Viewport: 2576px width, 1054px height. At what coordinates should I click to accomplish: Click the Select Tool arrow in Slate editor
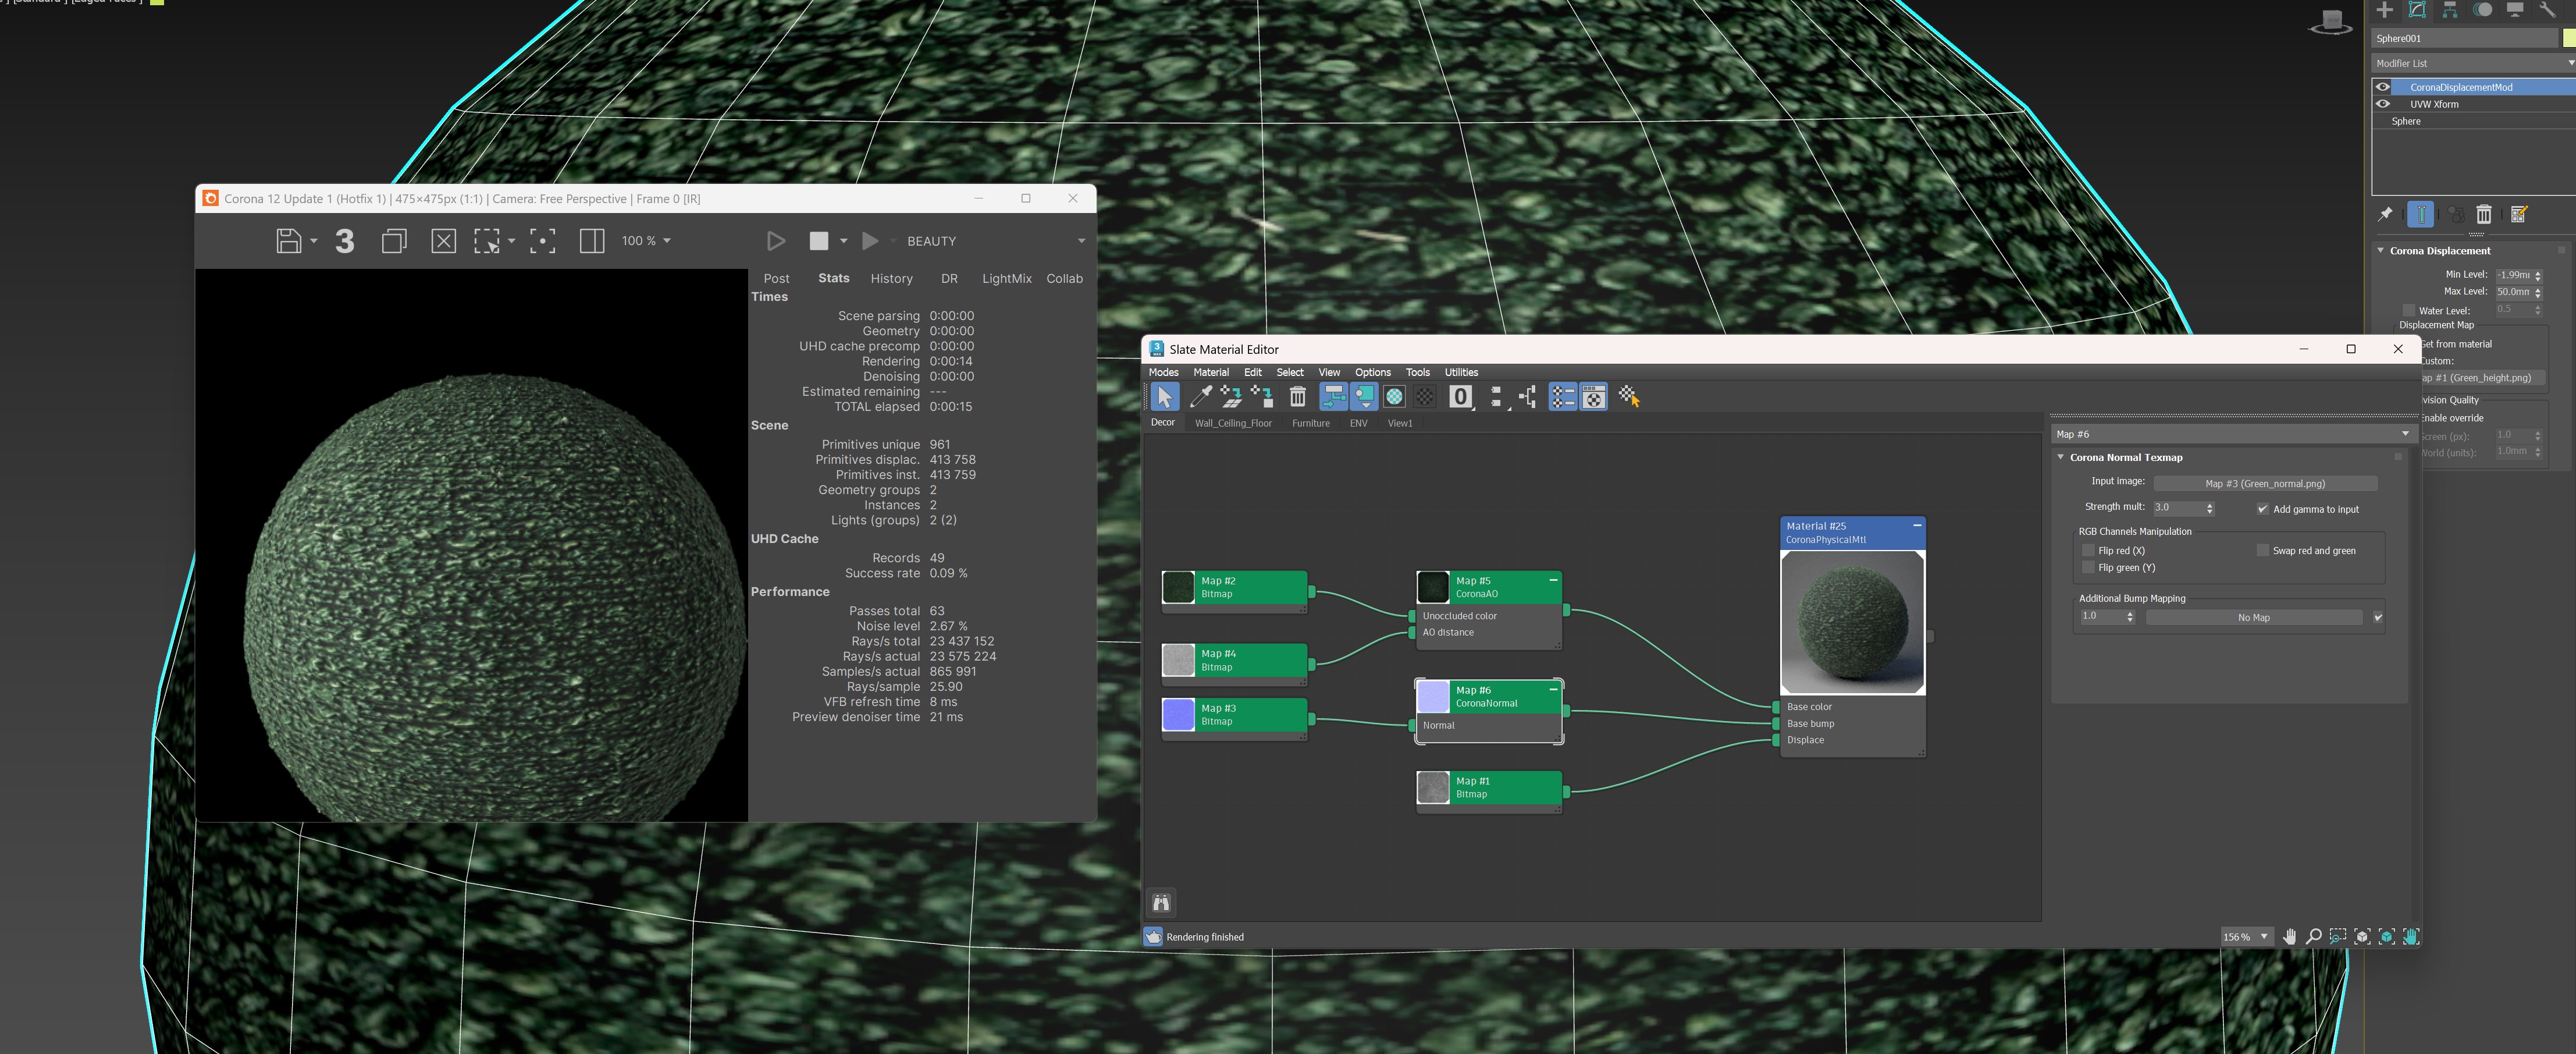(x=1164, y=397)
